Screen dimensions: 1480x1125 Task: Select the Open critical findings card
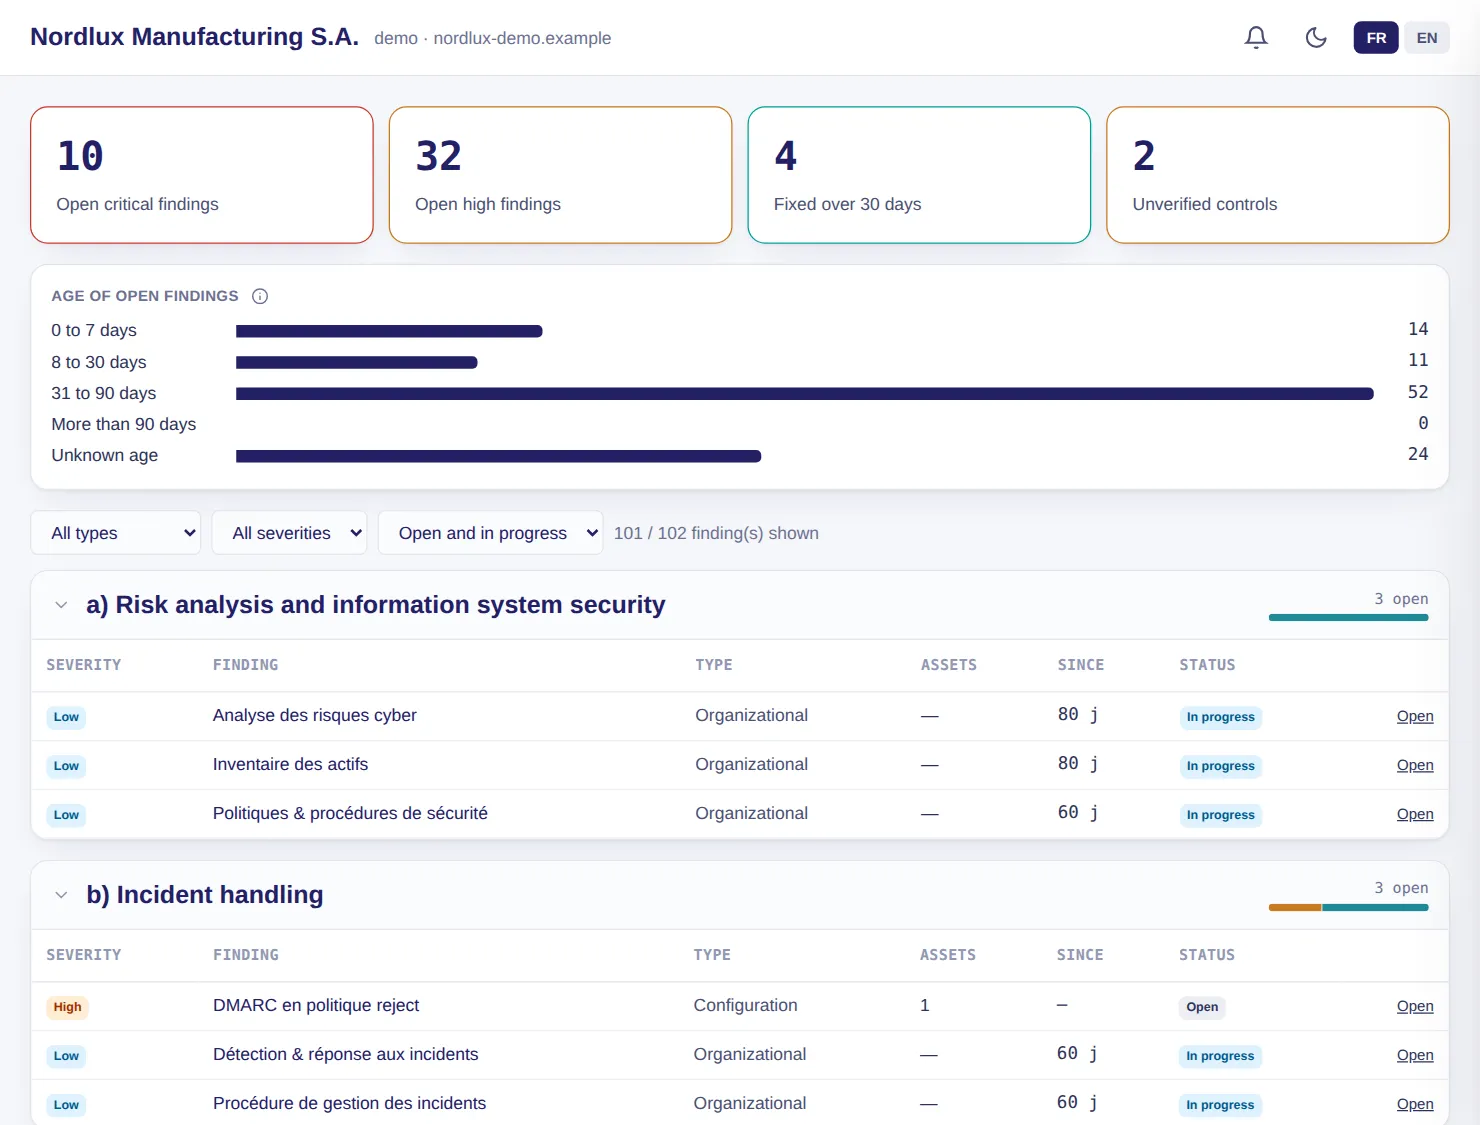coord(202,175)
